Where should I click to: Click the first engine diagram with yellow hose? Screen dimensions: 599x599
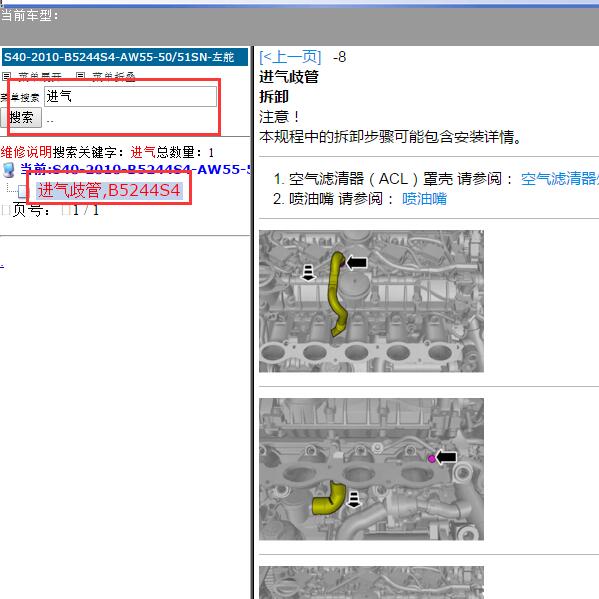click(371, 301)
